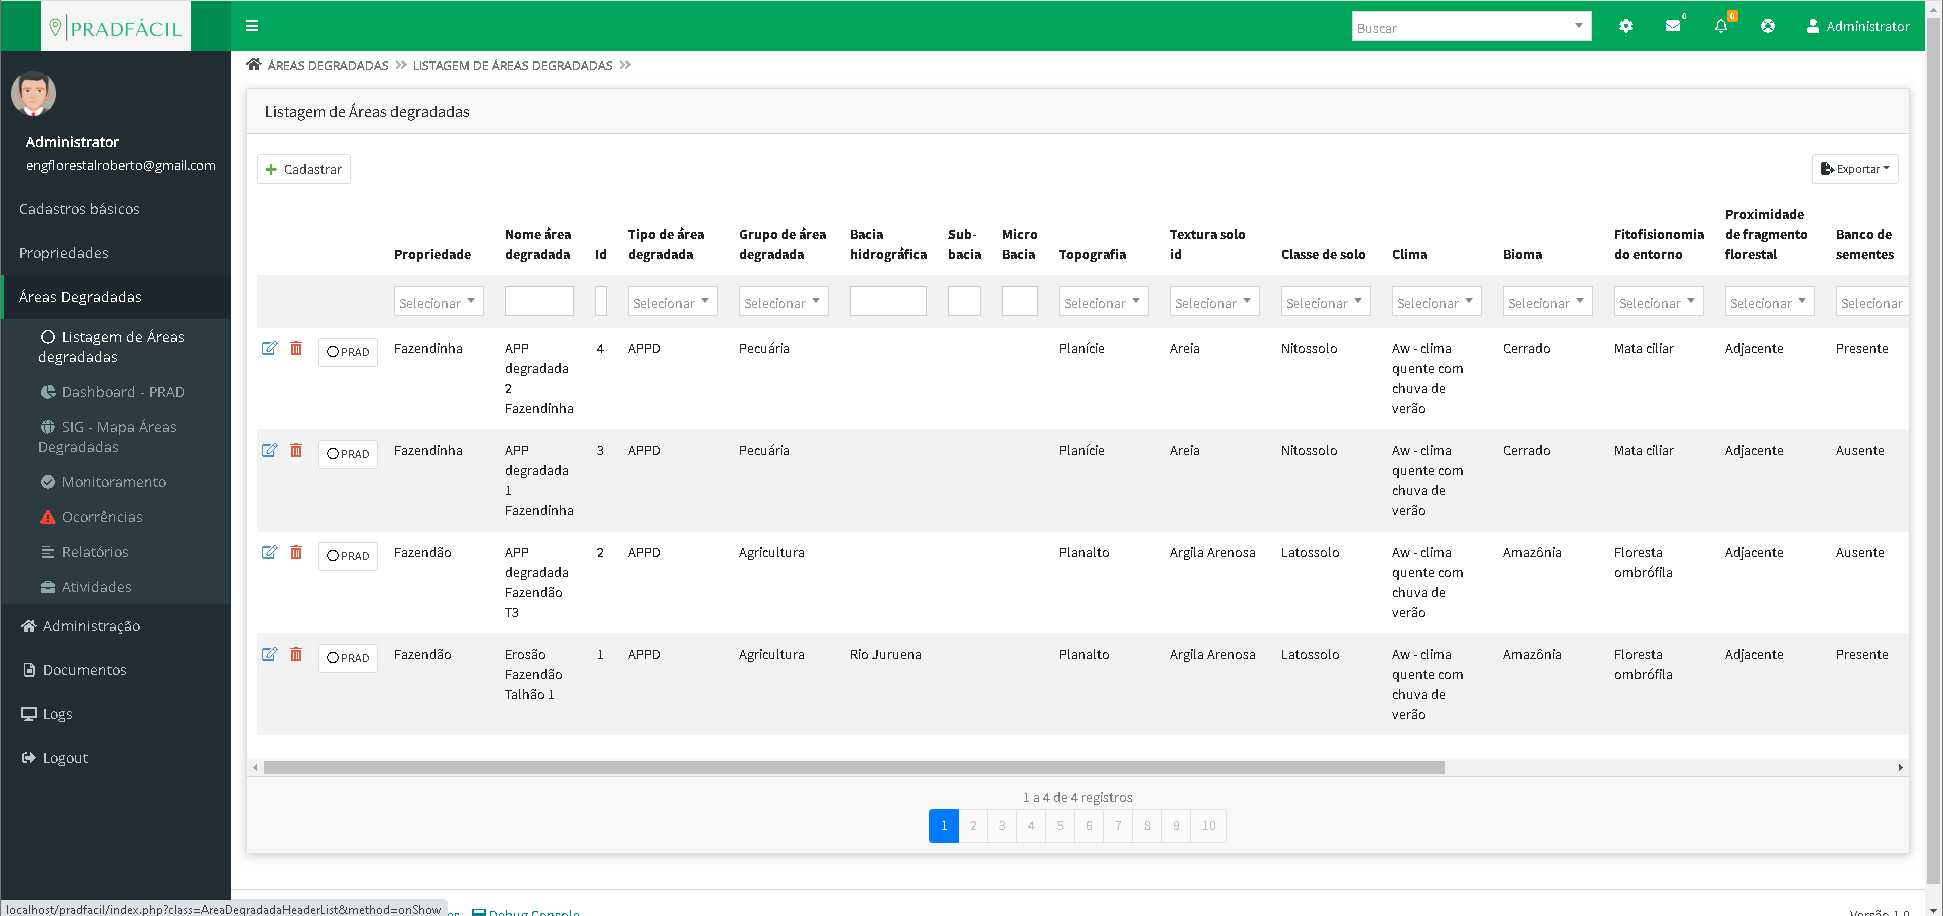The height and width of the screenshot is (916, 1943).
Task: Click the Cadastrar button
Action: [x=304, y=169]
